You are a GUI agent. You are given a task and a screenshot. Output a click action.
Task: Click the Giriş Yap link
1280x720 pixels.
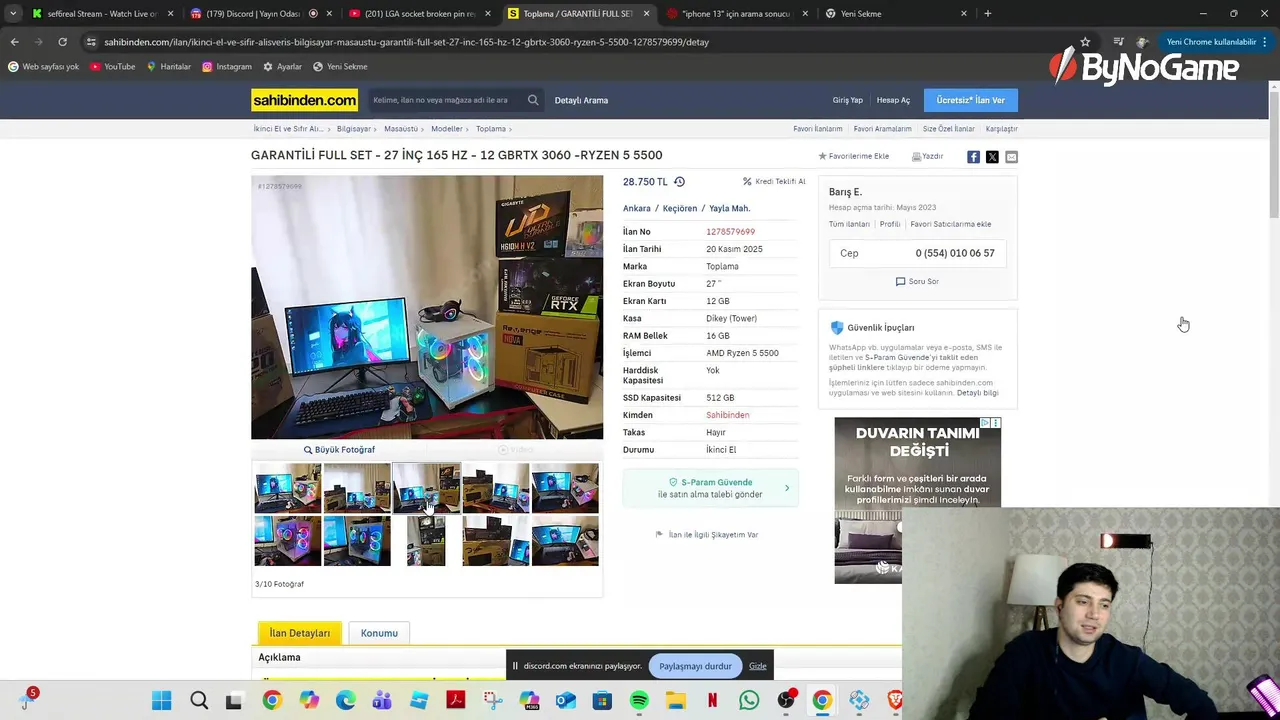[x=847, y=100]
